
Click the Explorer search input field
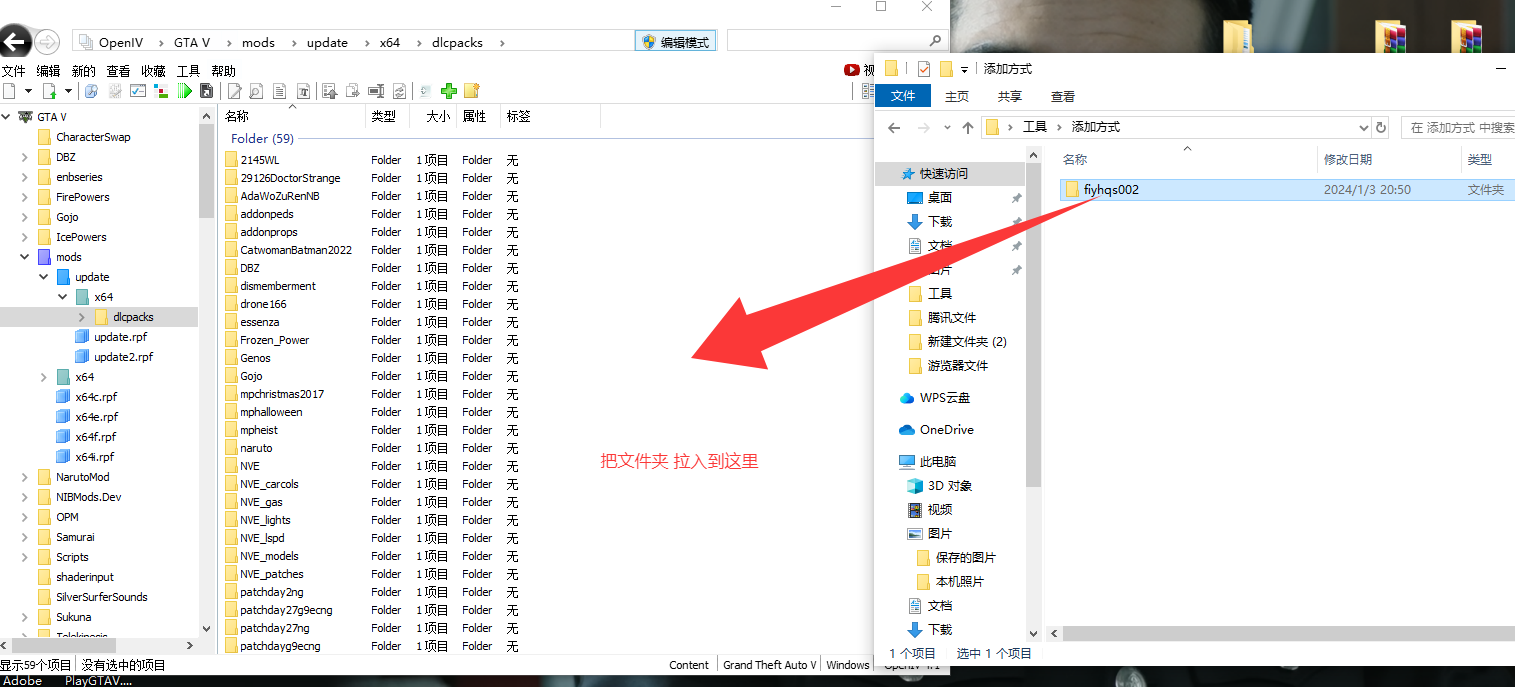1461,127
